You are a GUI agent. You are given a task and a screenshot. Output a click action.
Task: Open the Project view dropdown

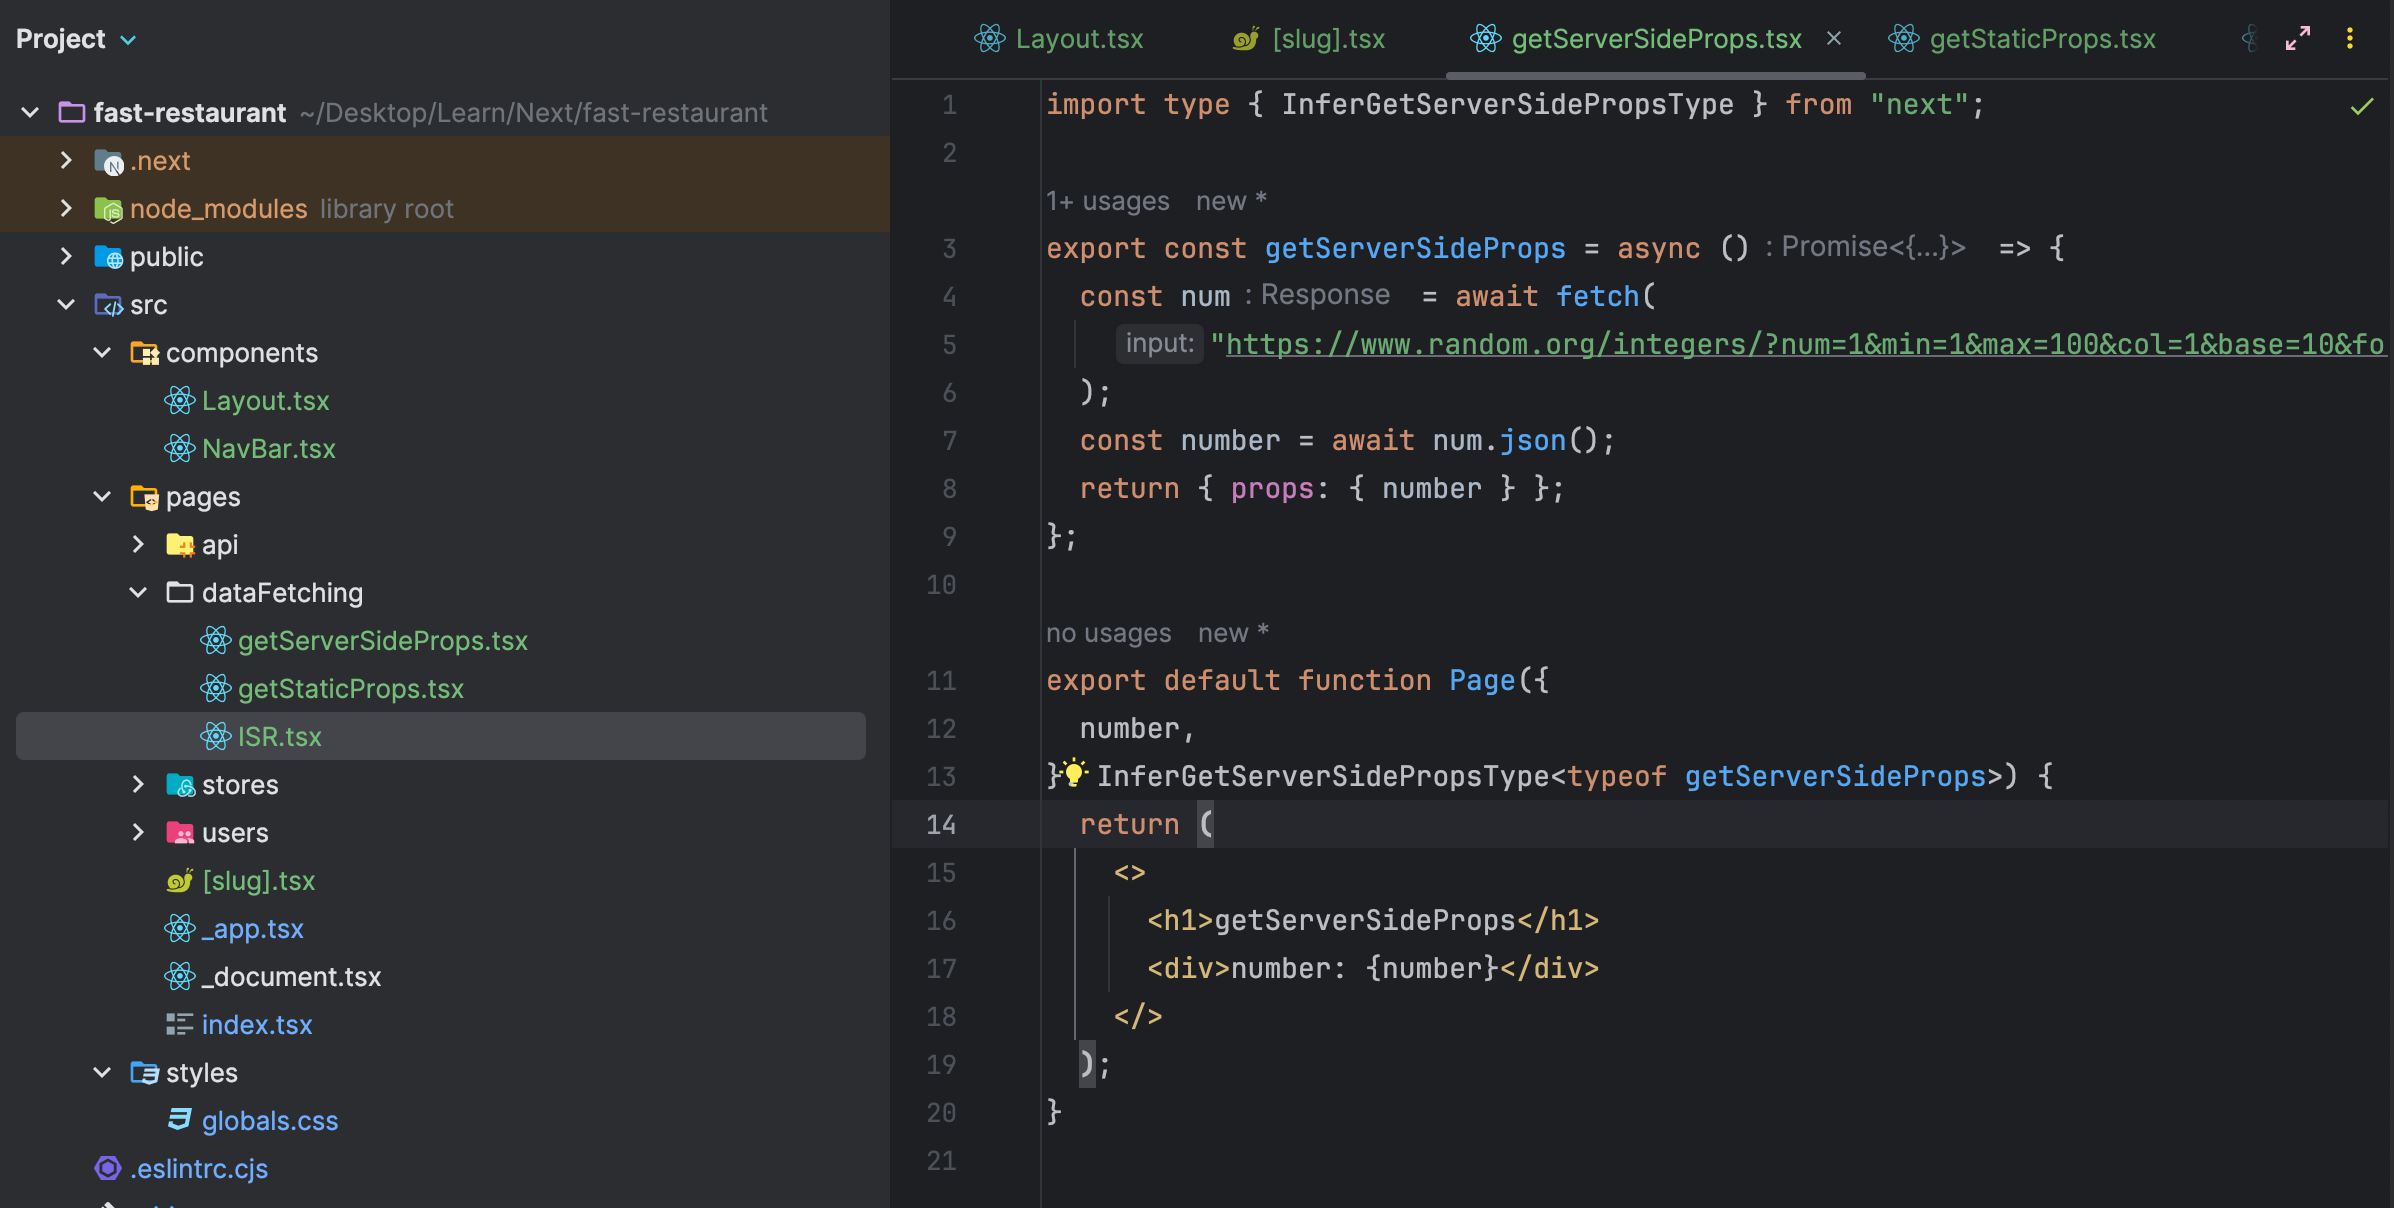[128, 40]
